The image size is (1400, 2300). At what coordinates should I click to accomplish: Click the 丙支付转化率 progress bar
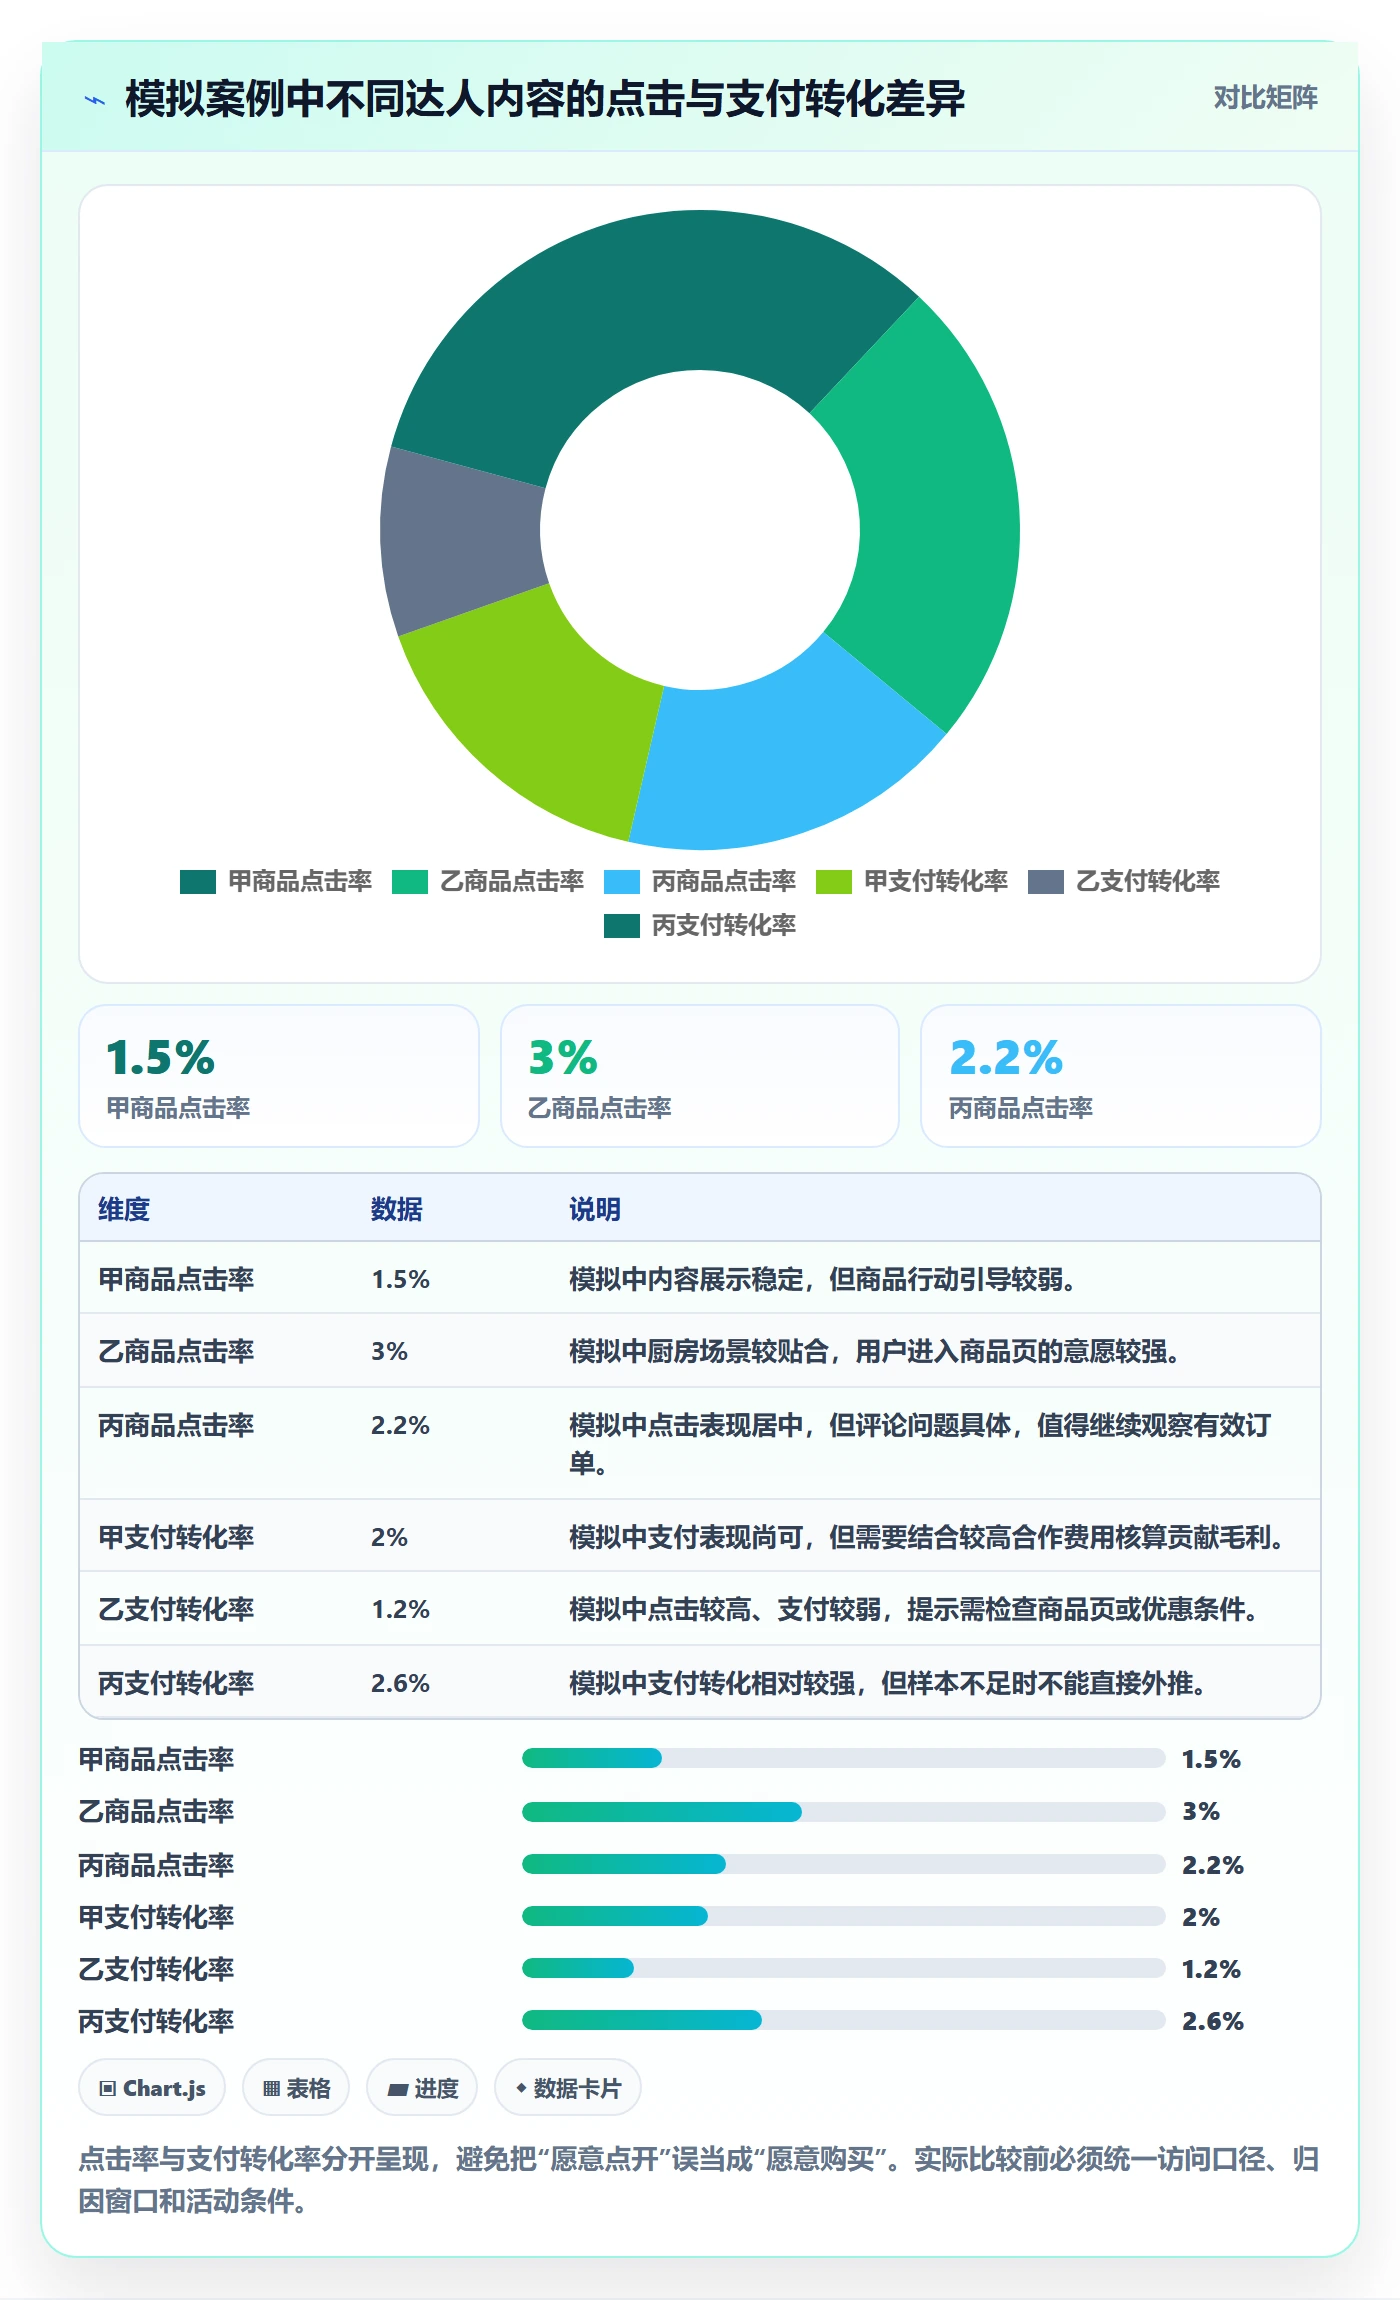[x=843, y=2020]
